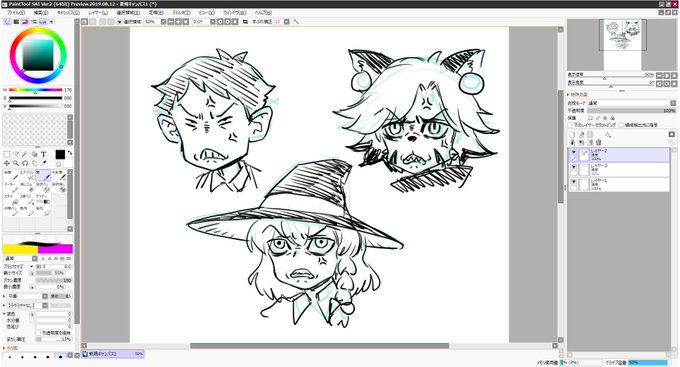Select the レイヤー1 layer row
Image resolution: width=680 pixels, height=367 pixels.
tap(619, 184)
